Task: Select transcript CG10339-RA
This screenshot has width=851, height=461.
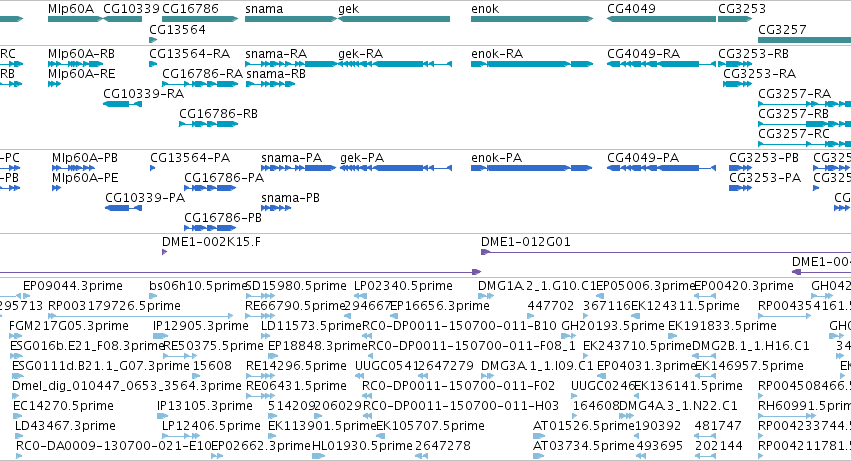Action: [144, 94]
